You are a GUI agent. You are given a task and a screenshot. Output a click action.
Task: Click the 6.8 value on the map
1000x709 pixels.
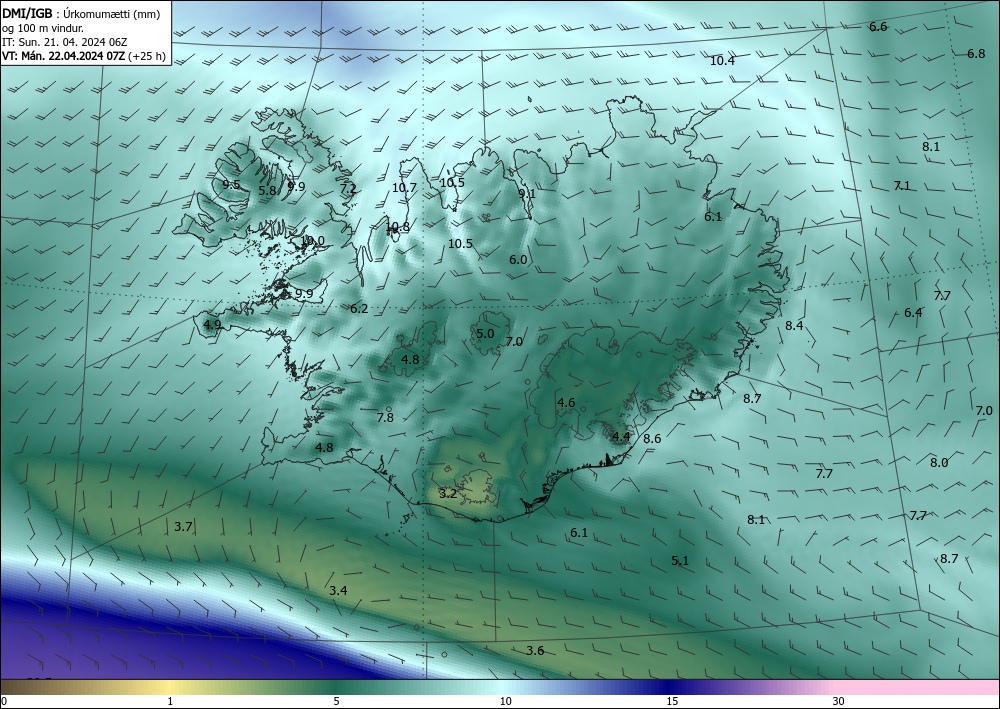[976, 54]
